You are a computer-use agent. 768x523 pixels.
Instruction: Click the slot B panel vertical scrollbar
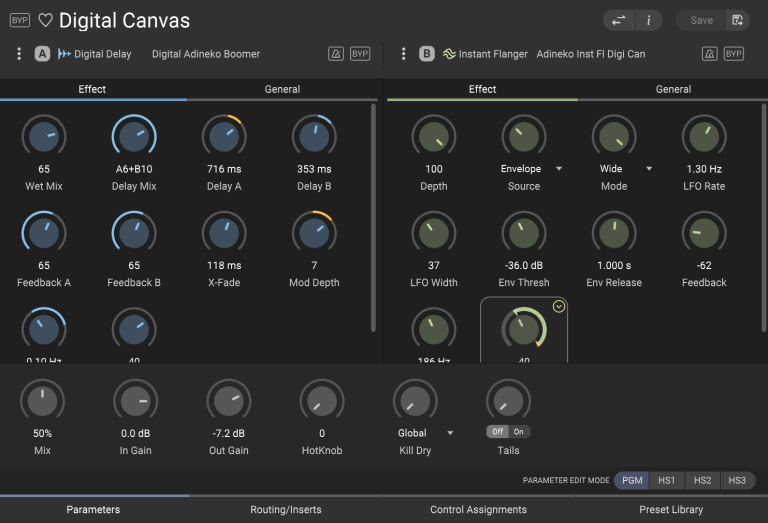(x=764, y=217)
